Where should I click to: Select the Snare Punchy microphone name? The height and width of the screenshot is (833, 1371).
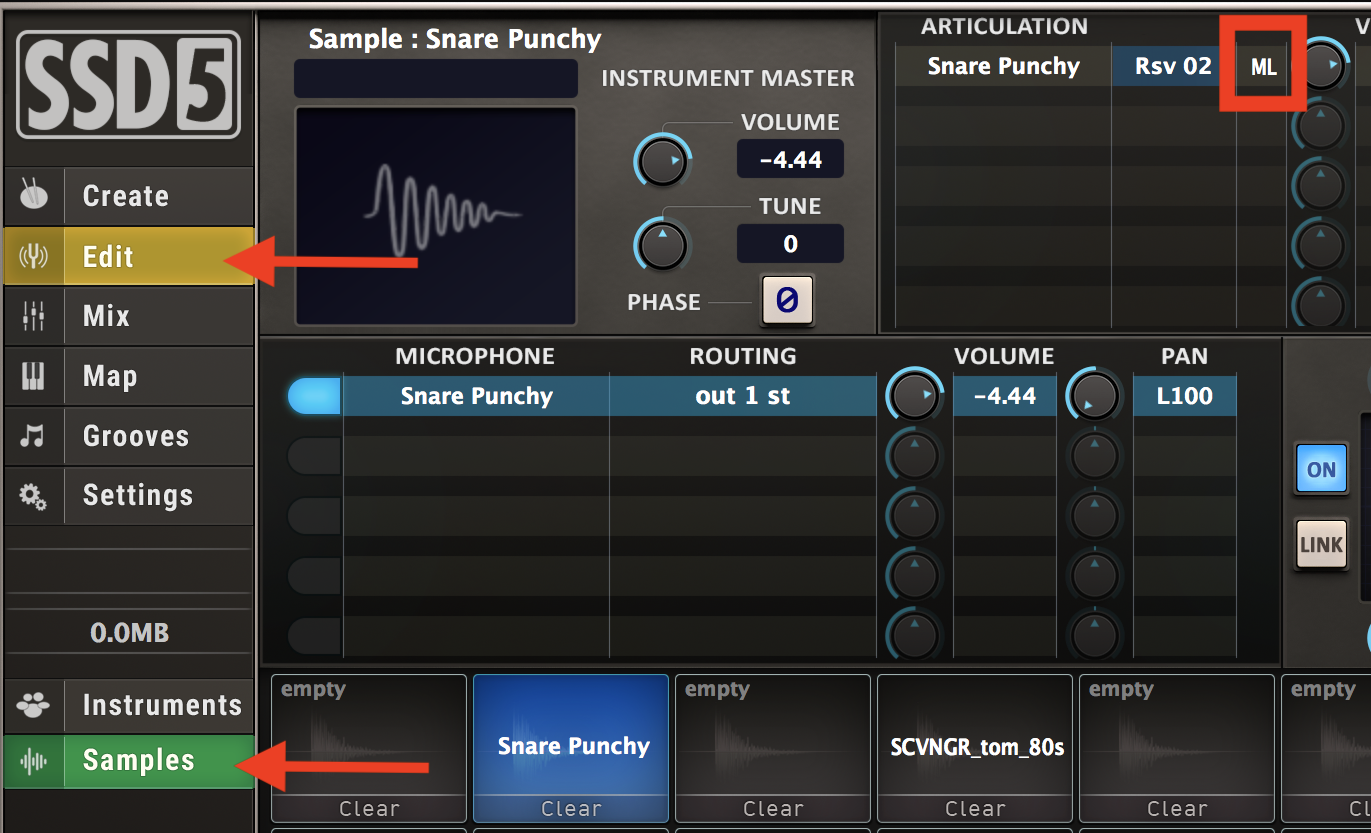476,396
